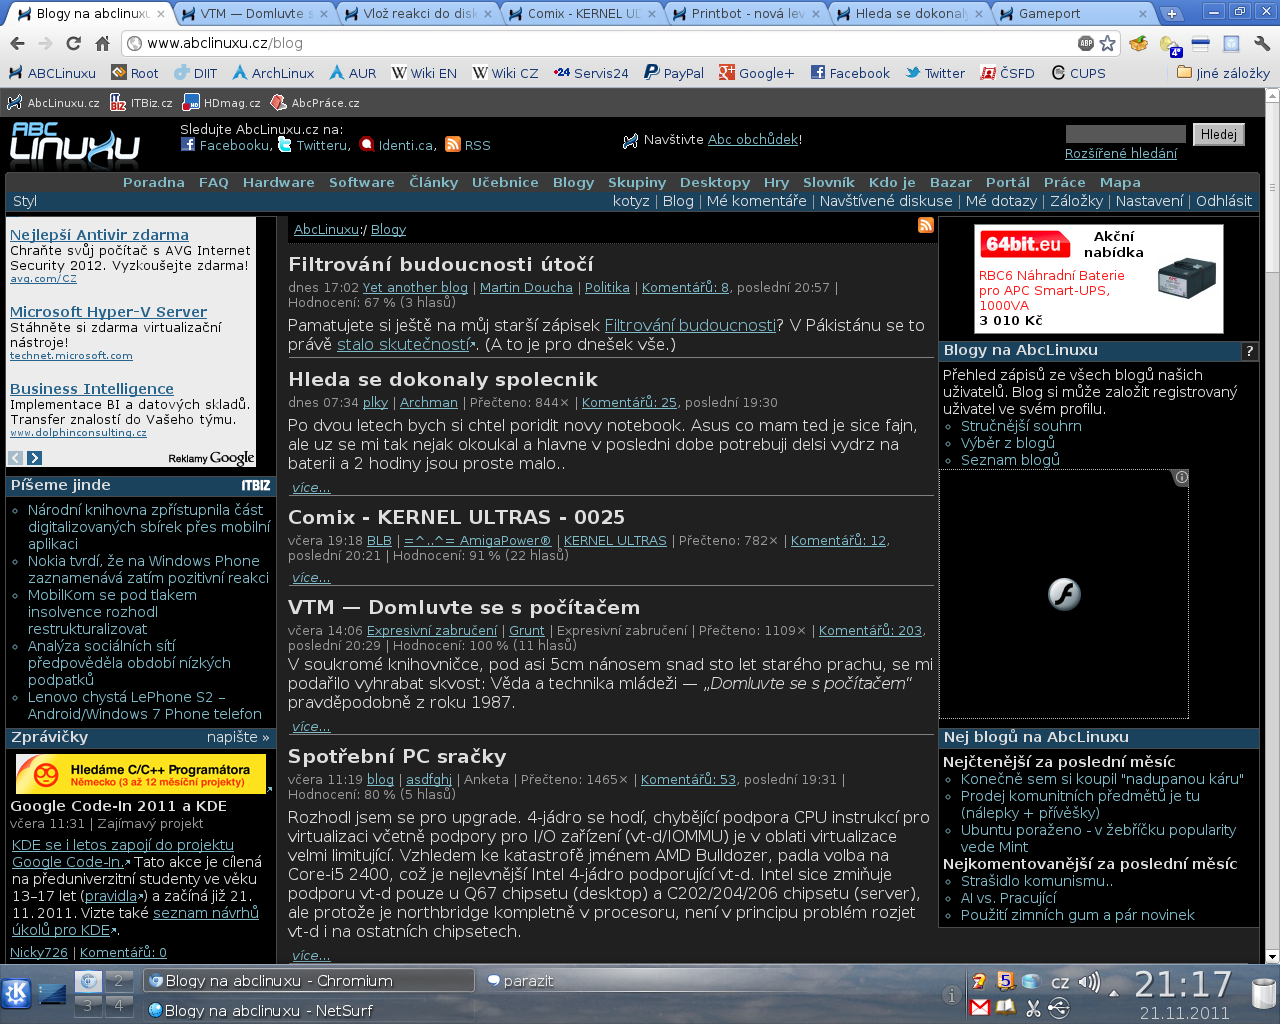
Task: Switch to virtual desktop 4
Action: [118, 1005]
